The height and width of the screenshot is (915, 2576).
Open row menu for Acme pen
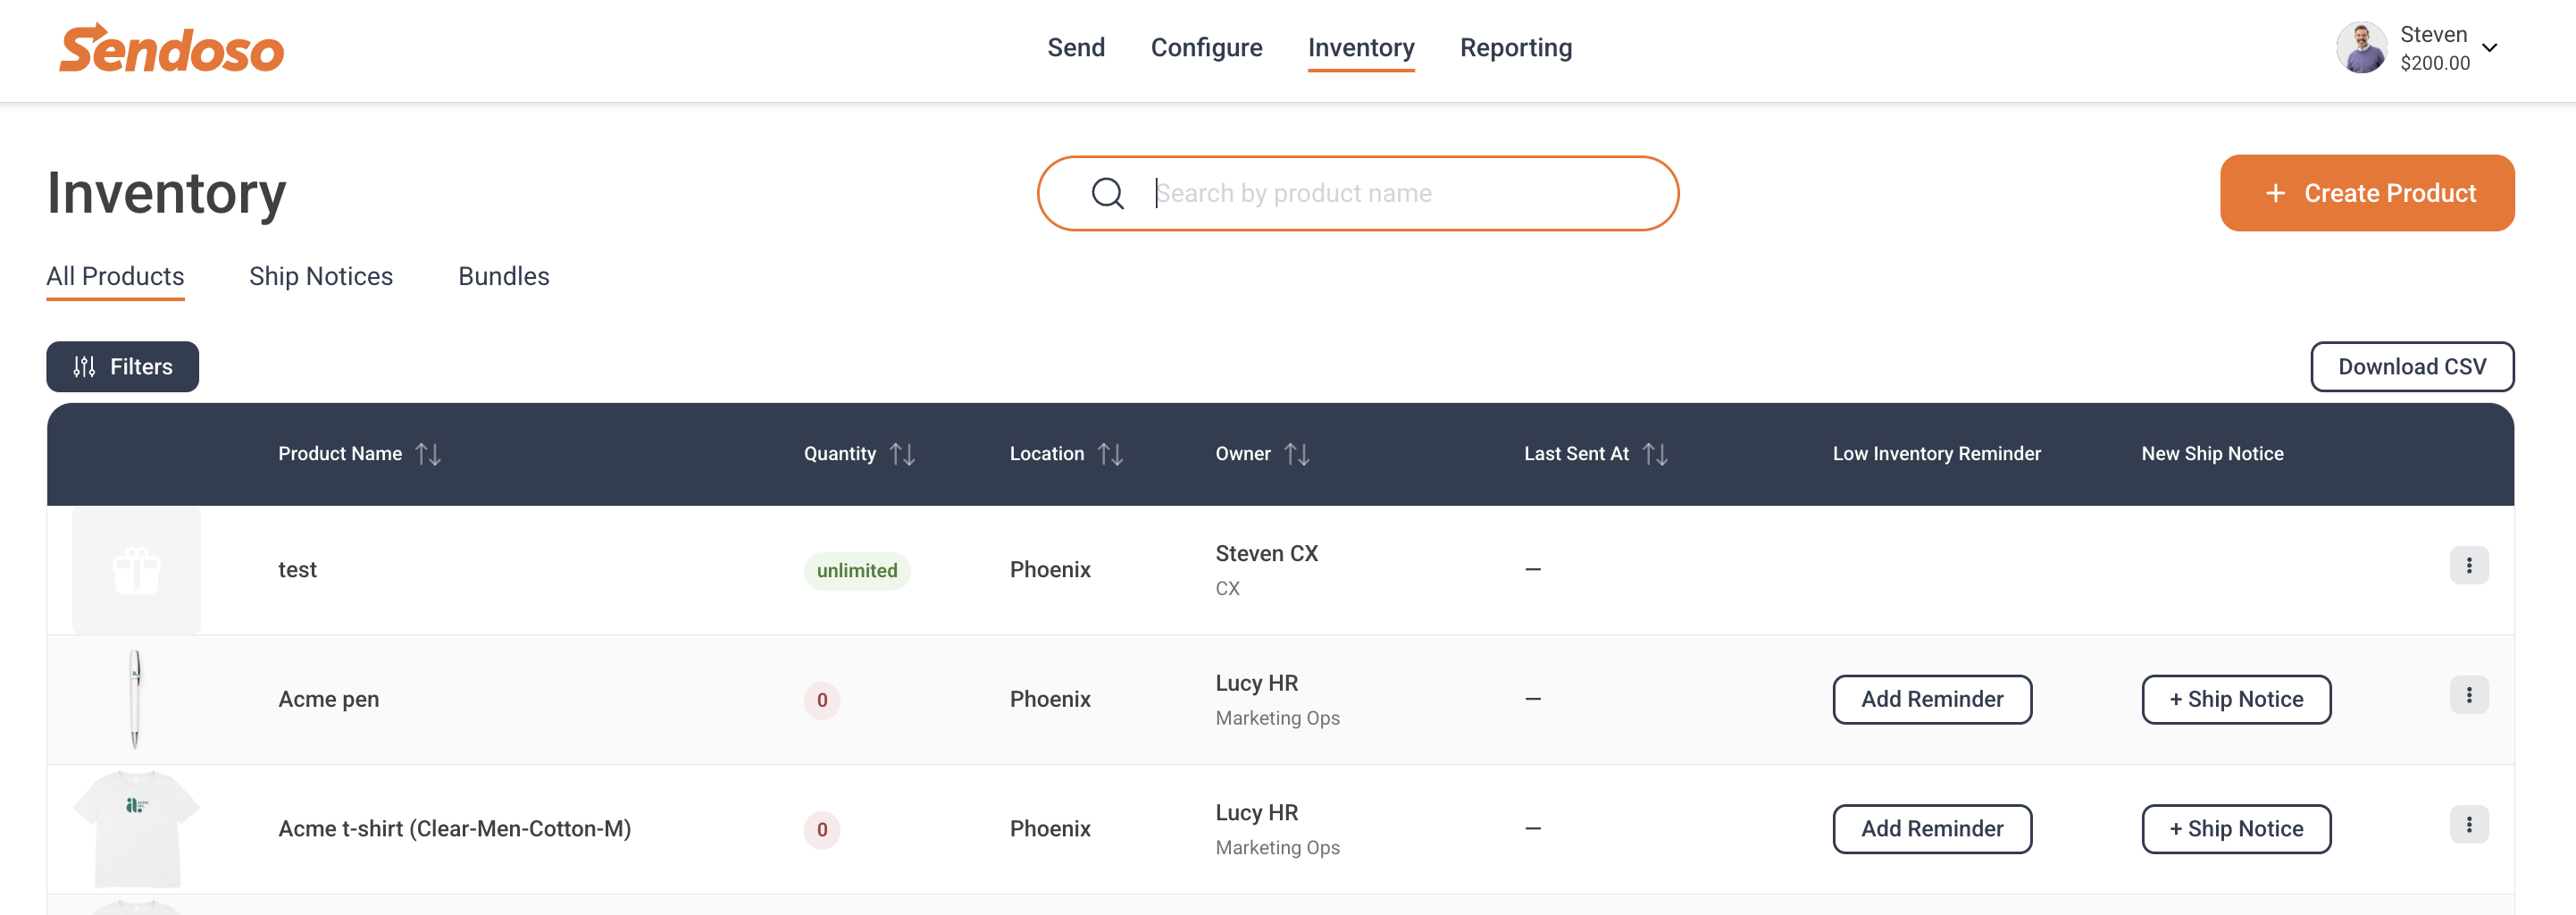pyautogui.click(x=2468, y=695)
